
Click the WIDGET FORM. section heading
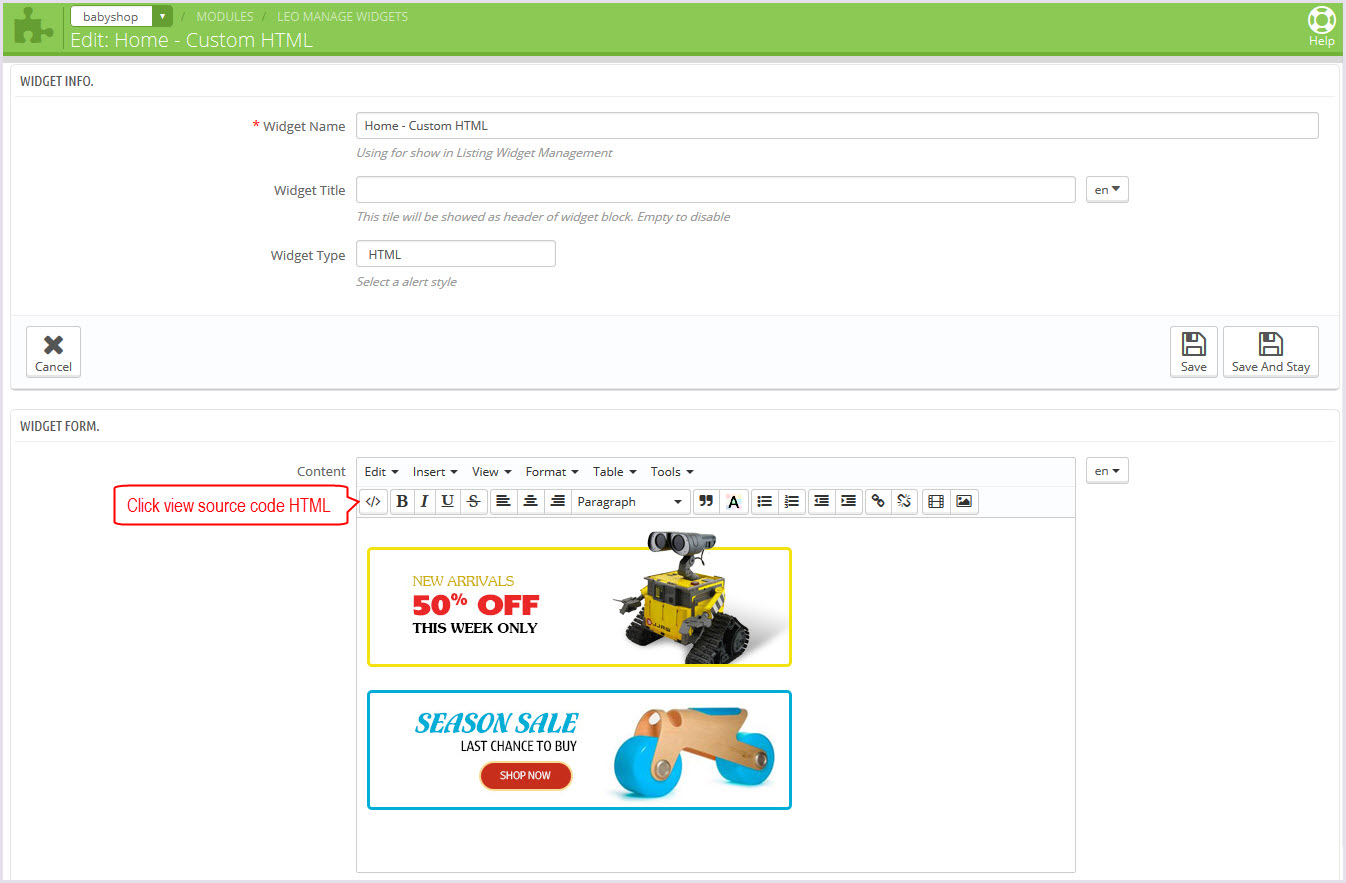pos(59,426)
